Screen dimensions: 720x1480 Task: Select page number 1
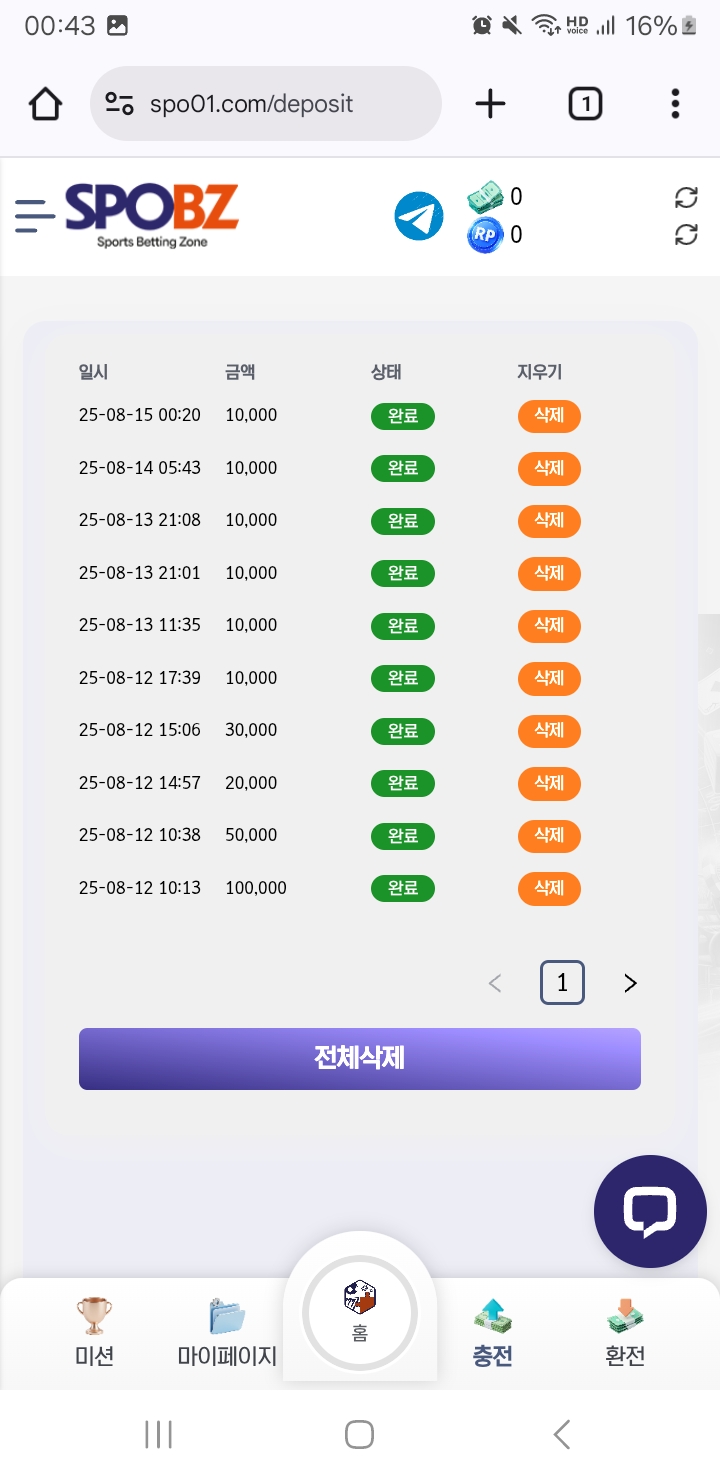[x=562, y=984]
